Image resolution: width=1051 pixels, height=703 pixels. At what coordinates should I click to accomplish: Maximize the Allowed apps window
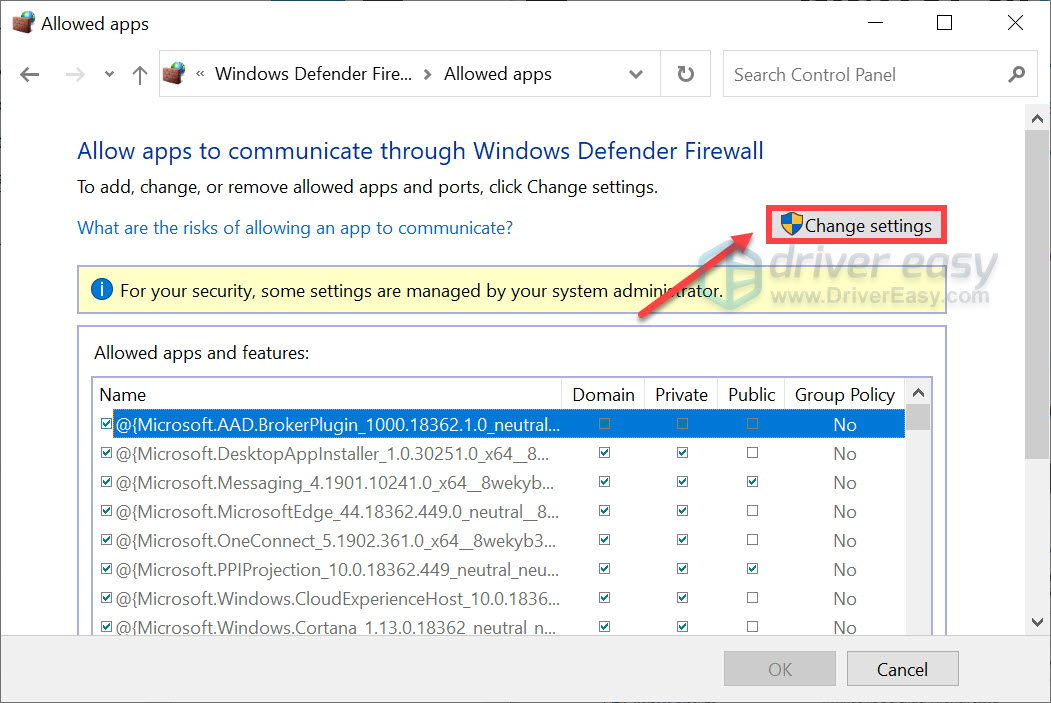point(944,23)
